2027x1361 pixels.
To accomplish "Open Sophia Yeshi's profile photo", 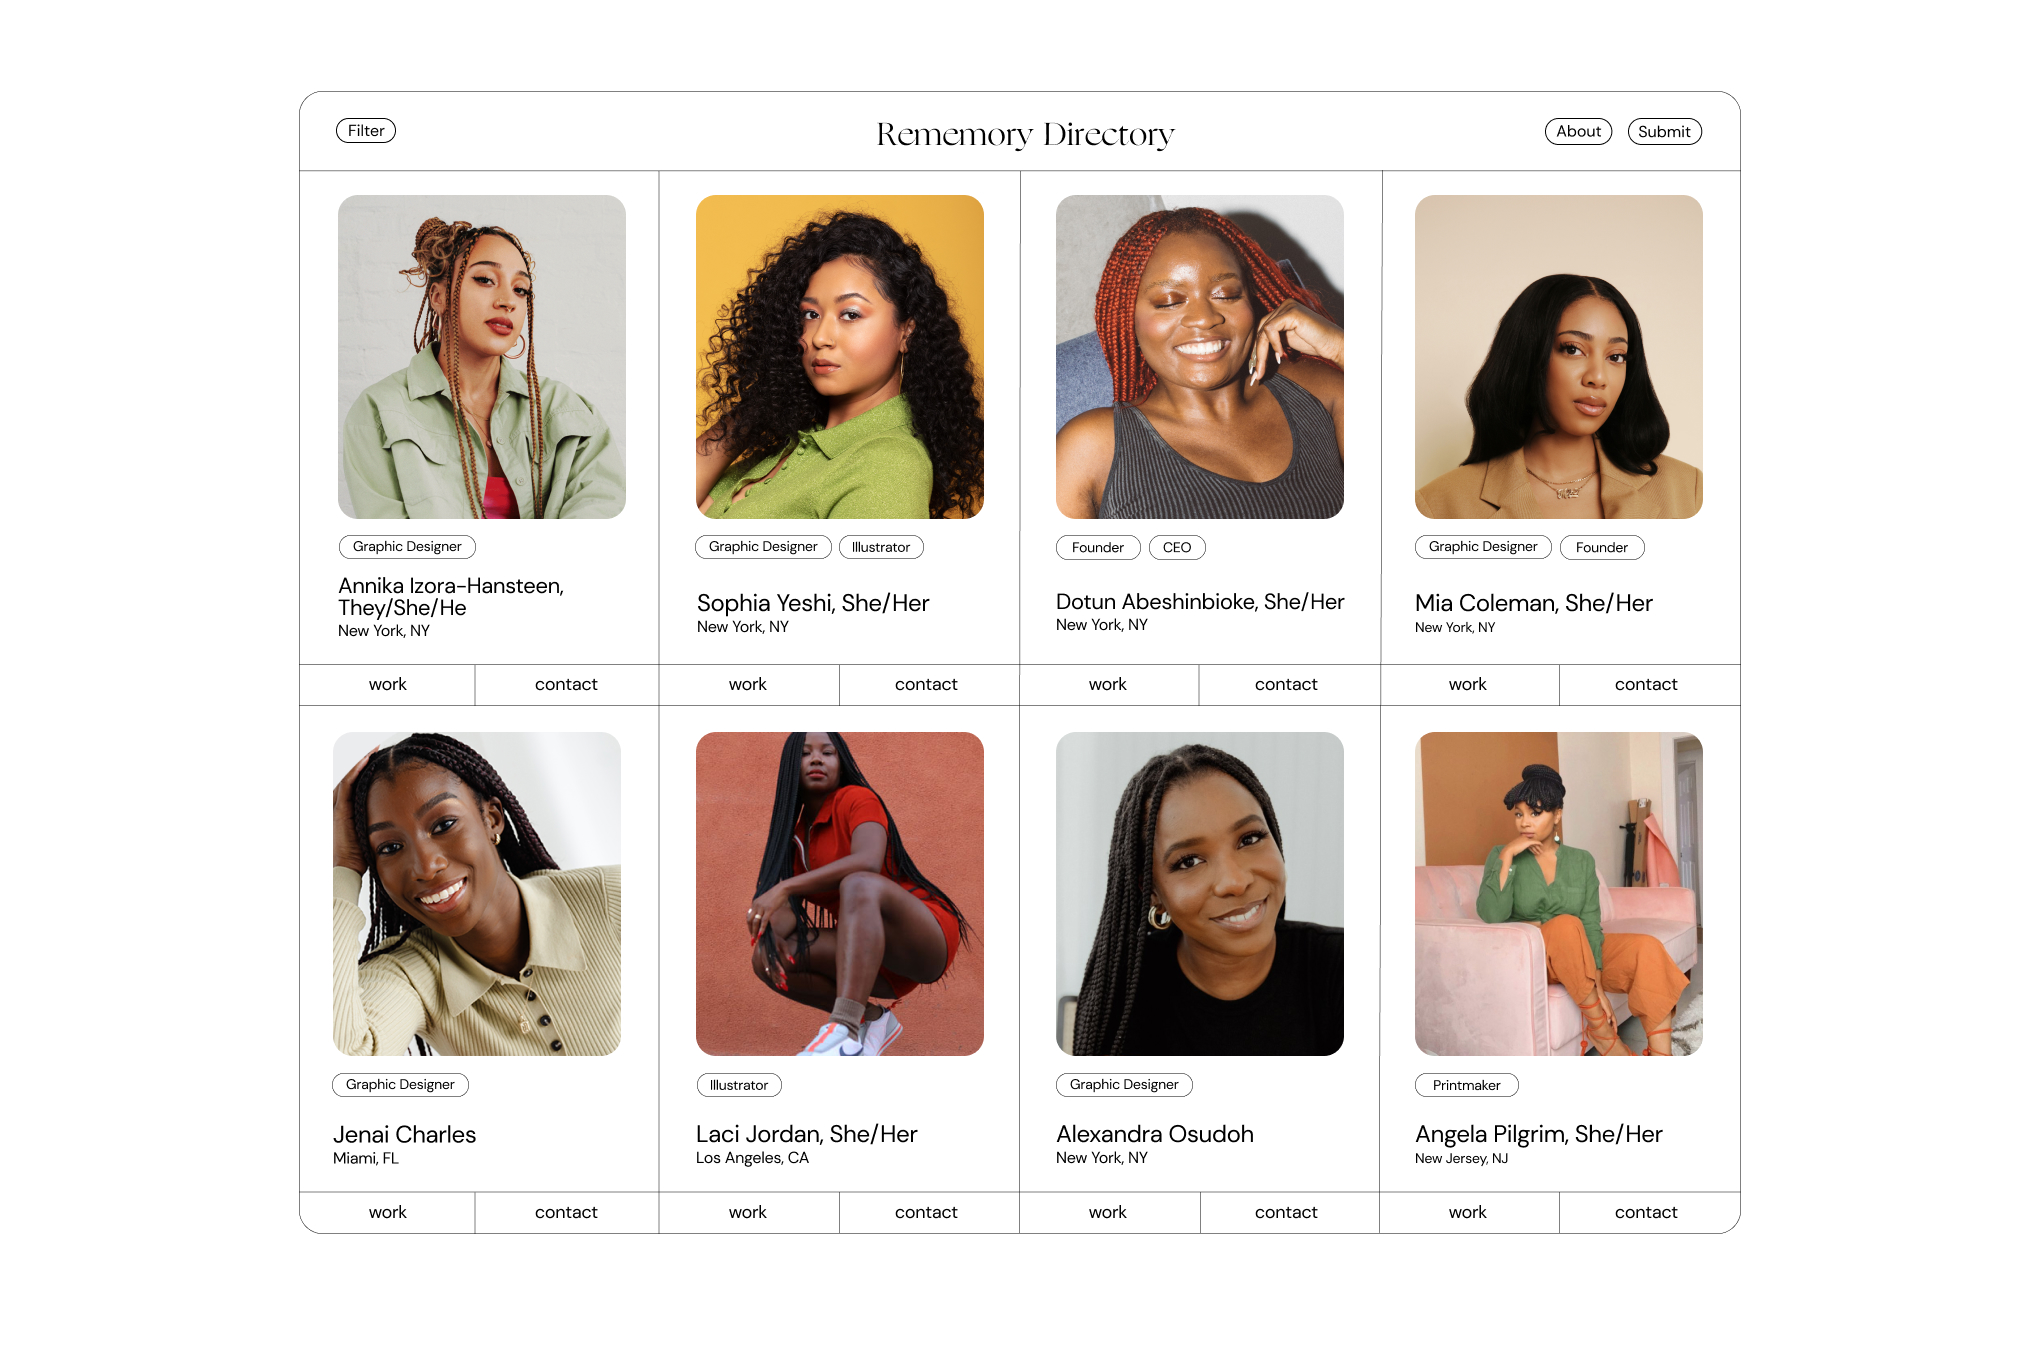I will [840, 357].
